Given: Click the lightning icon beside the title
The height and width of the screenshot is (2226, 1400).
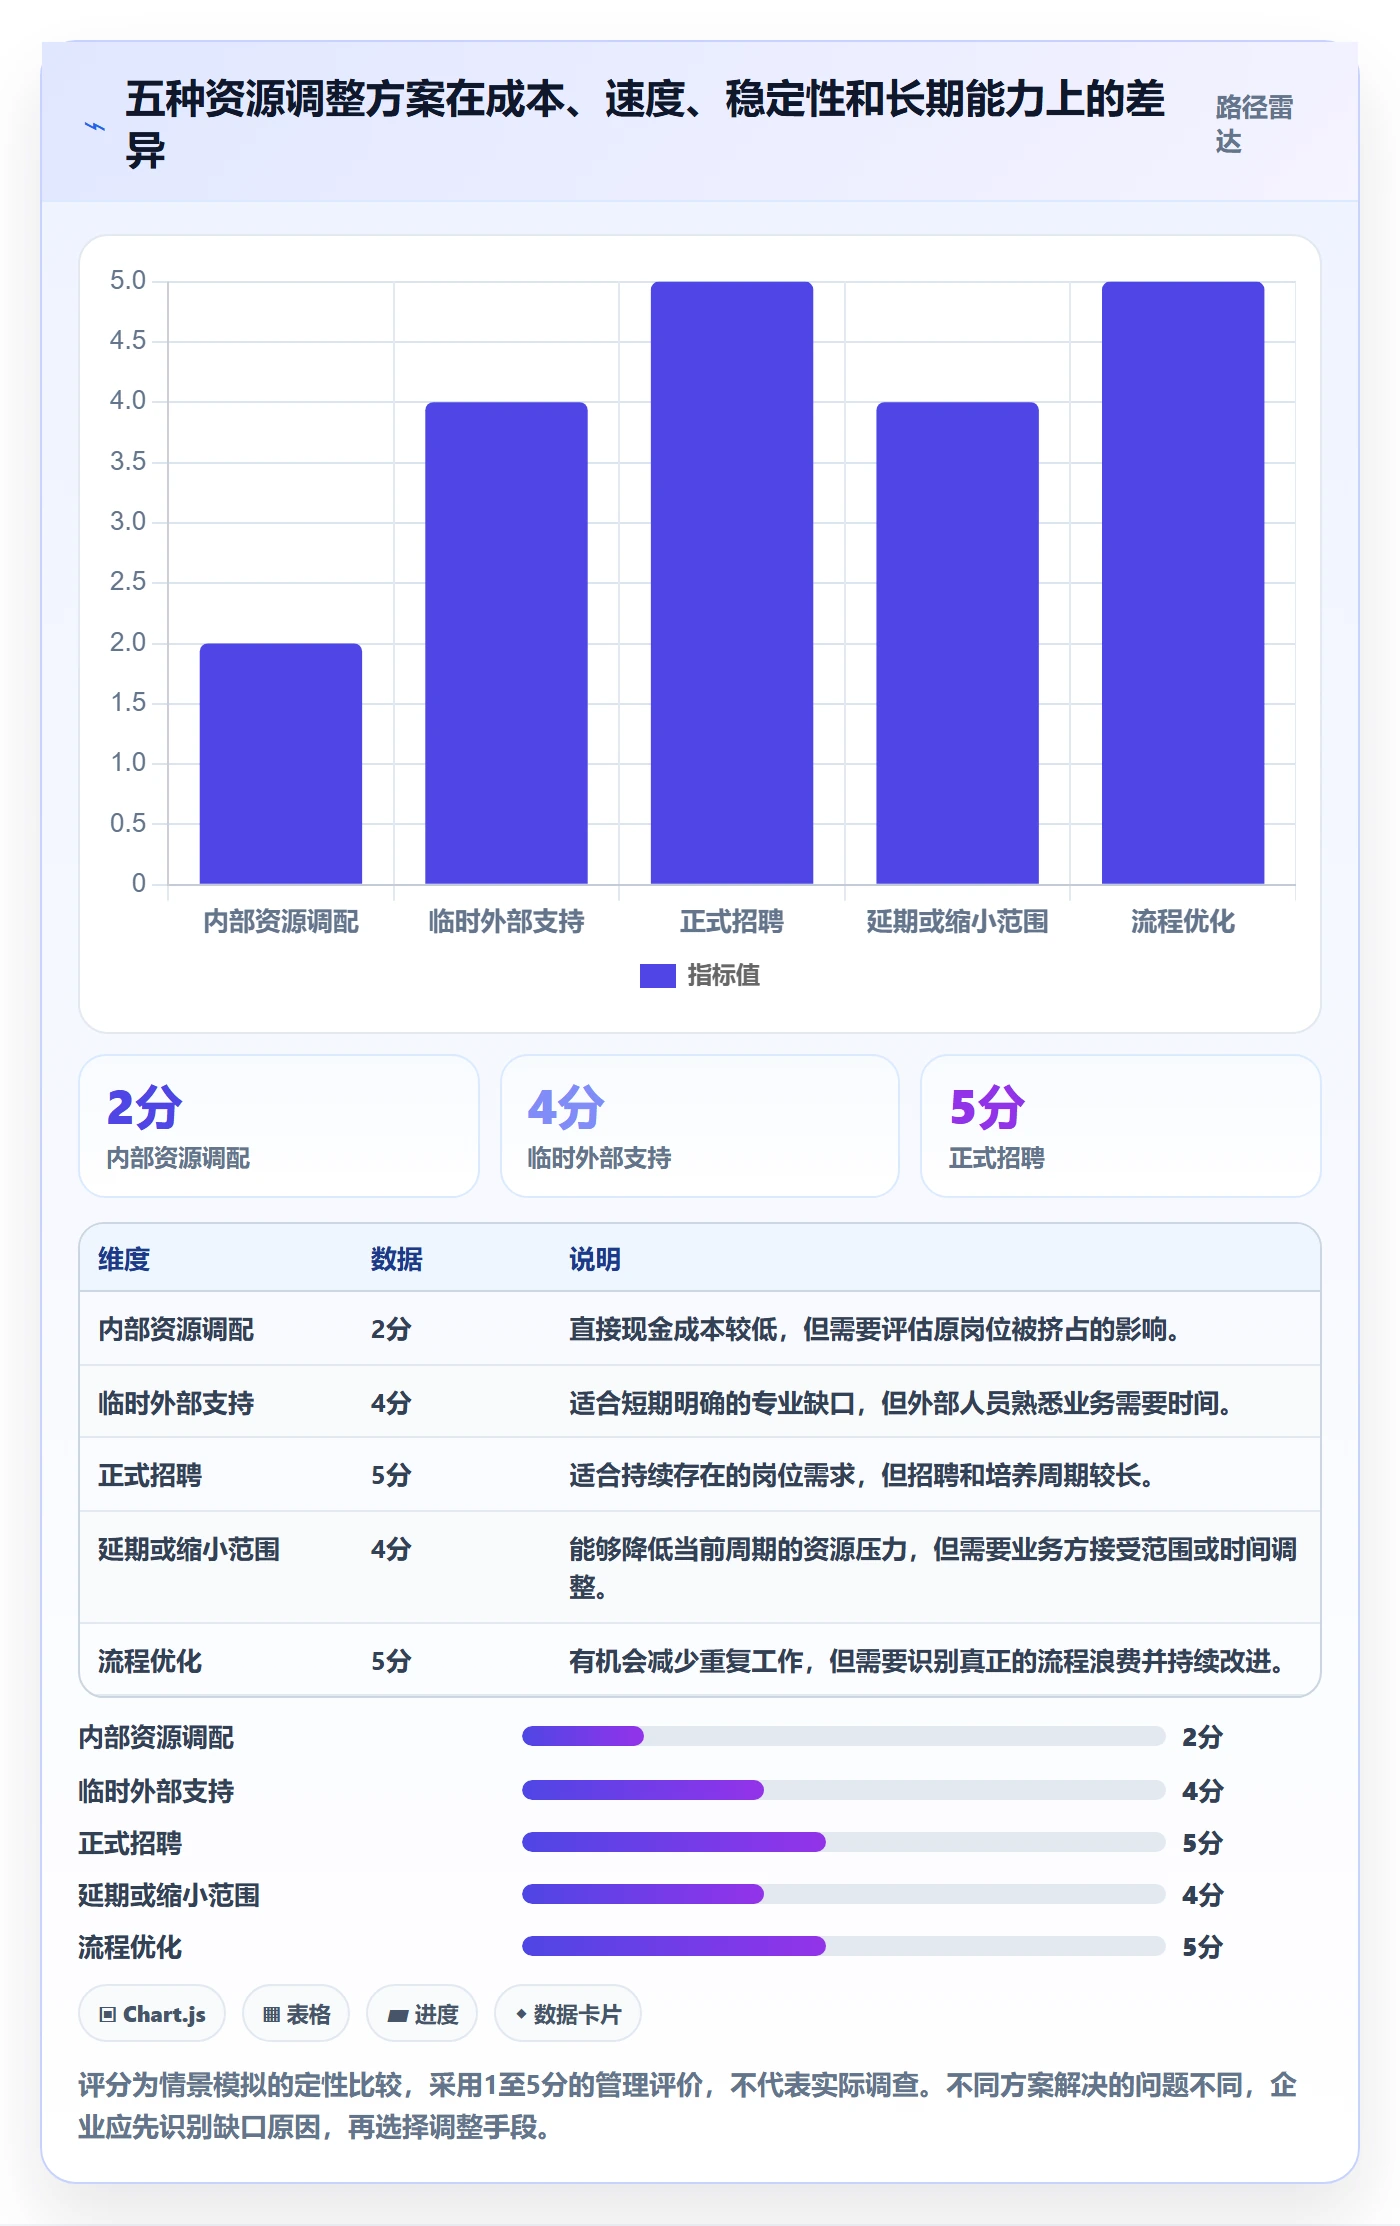Looking at the screenshot, I should pos(95,126).
